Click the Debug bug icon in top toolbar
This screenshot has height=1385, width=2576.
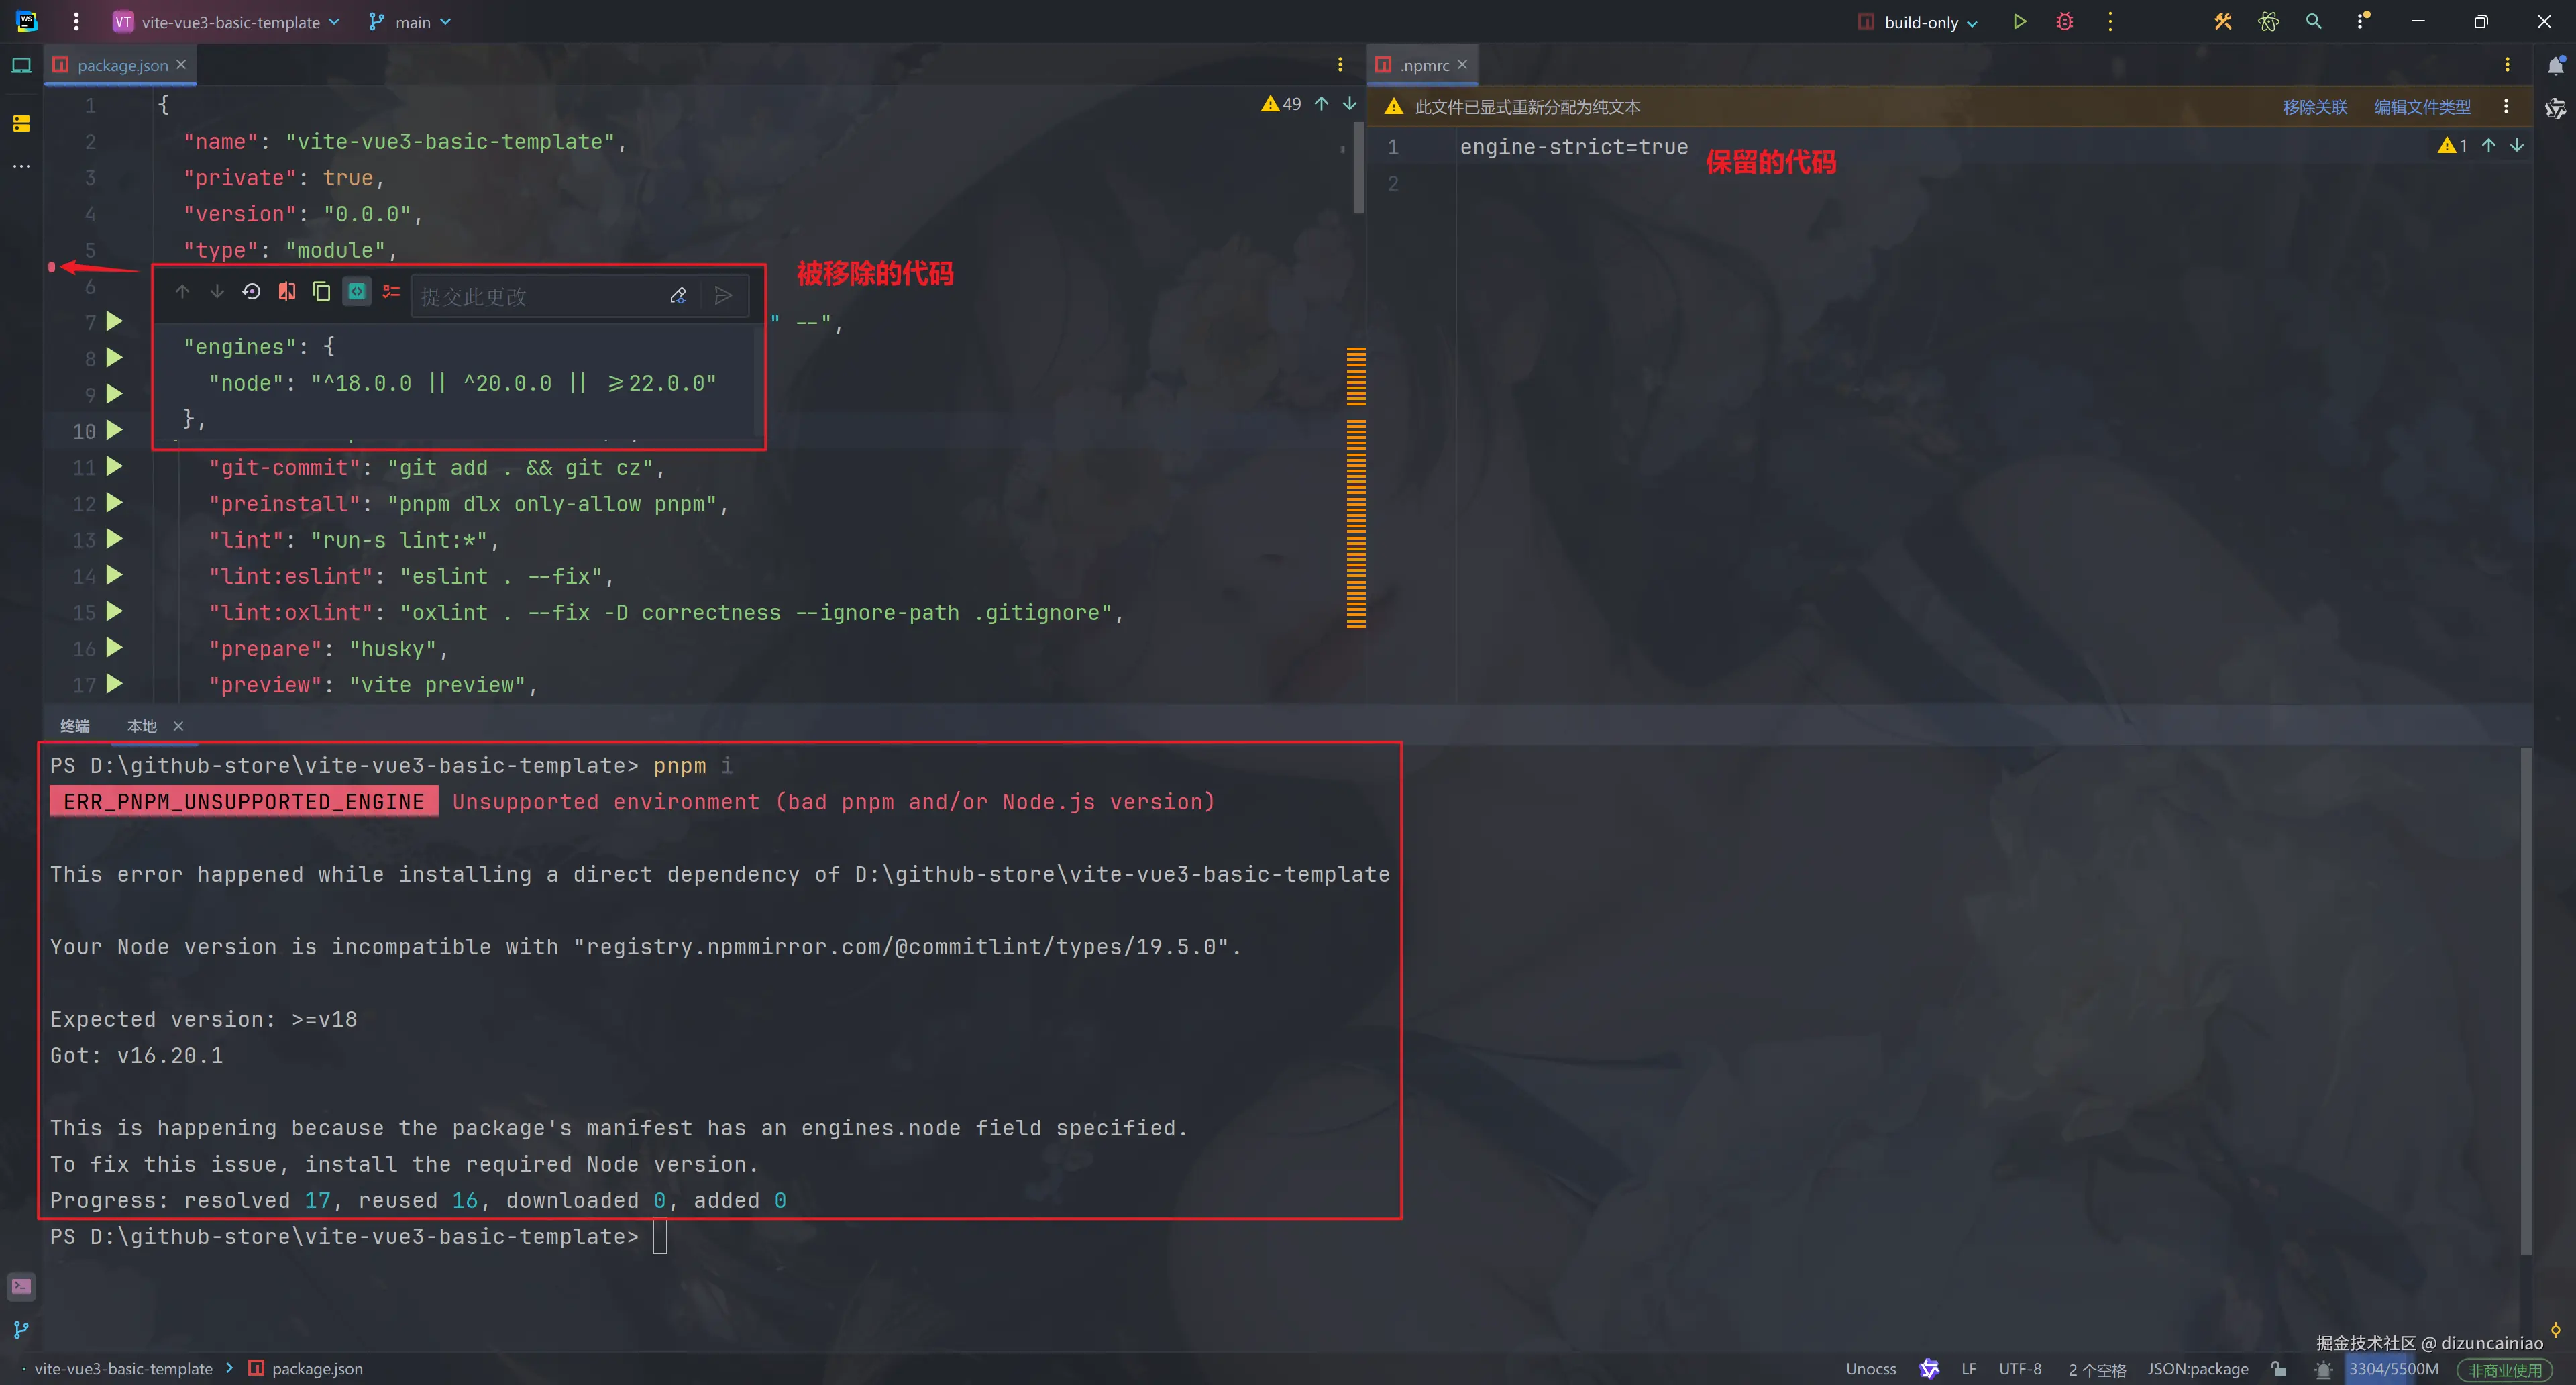[x=2064, y=22]
